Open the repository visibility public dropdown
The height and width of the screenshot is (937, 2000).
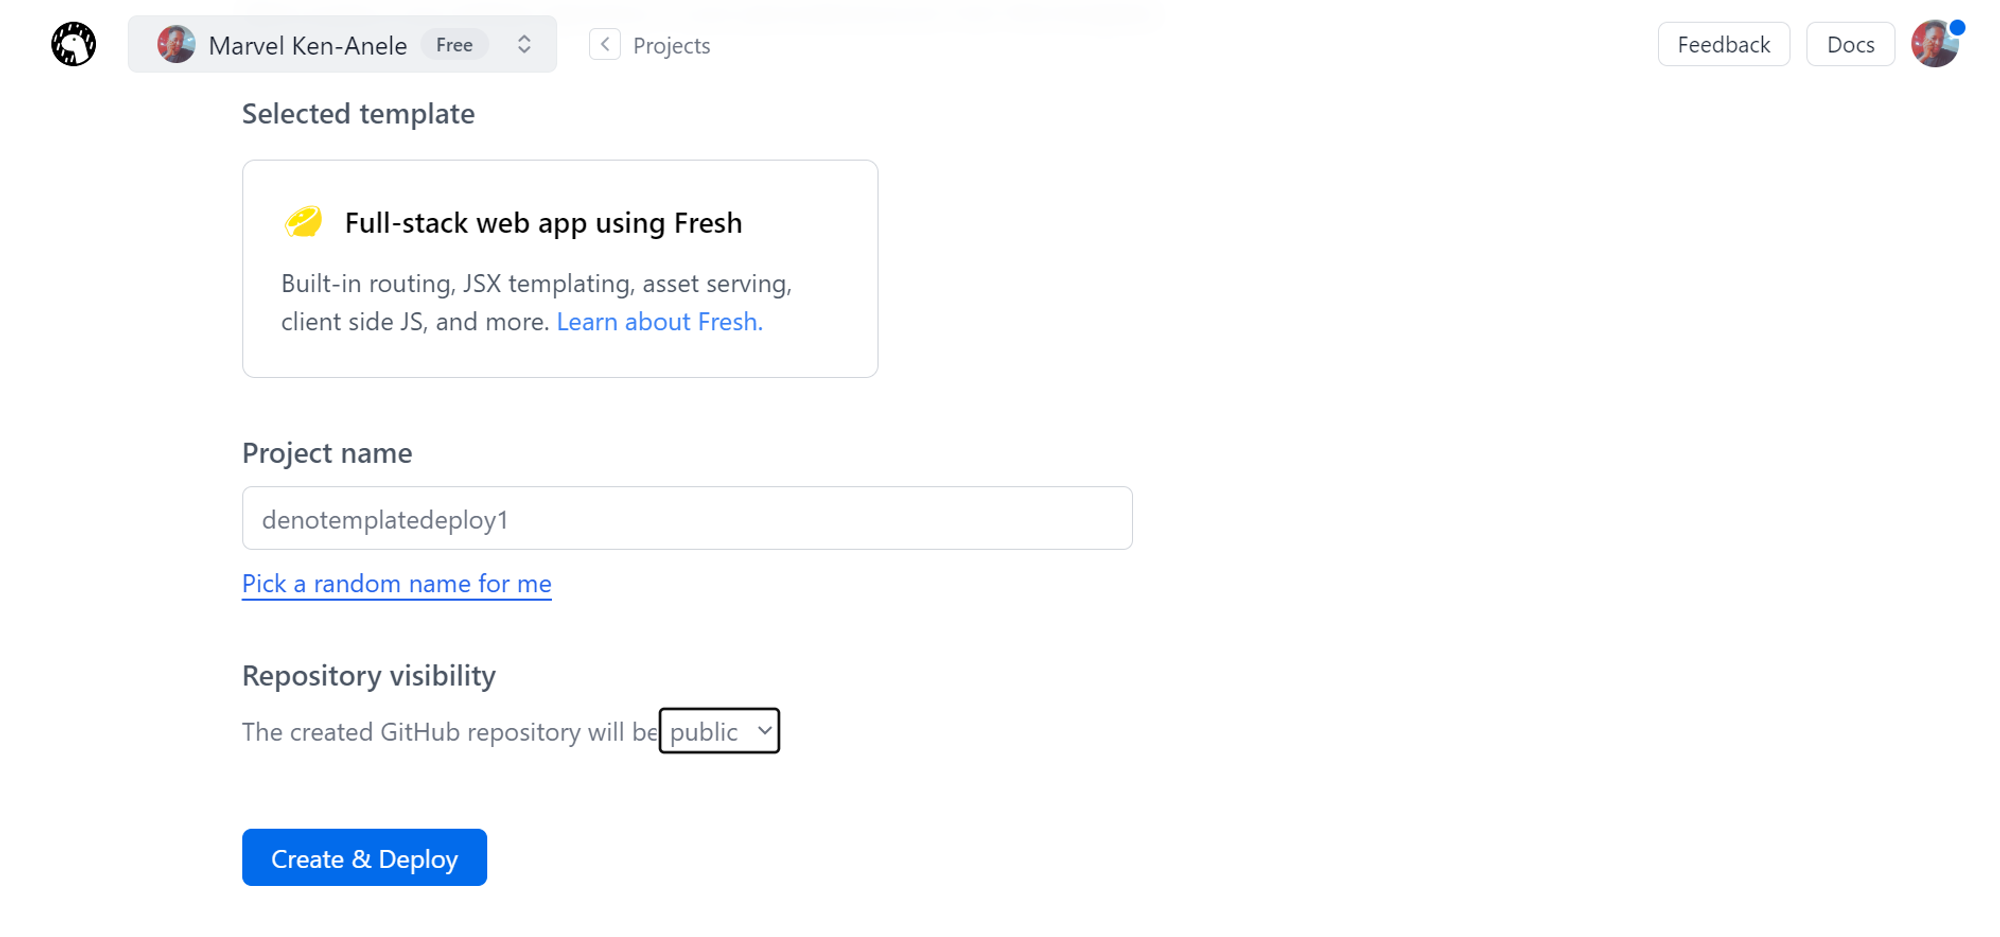coord(719,731)
